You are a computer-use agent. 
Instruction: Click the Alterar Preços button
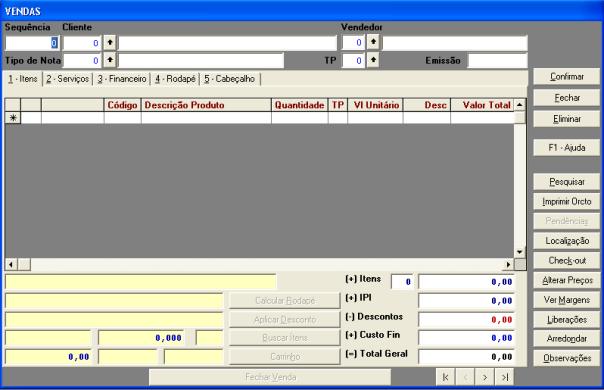point(567,280)
